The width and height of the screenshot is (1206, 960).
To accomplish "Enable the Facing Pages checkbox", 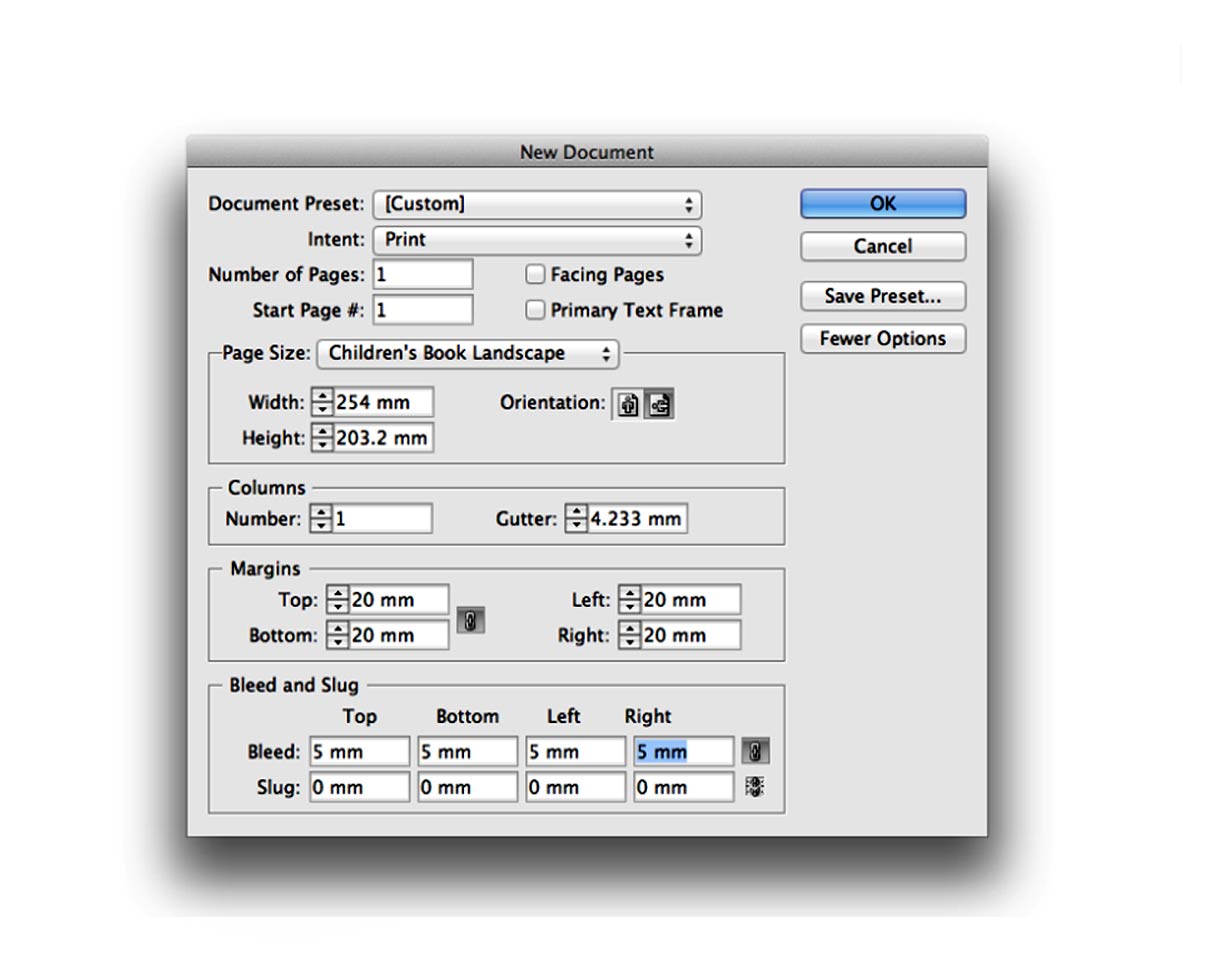I will click(x=536, y=274).
